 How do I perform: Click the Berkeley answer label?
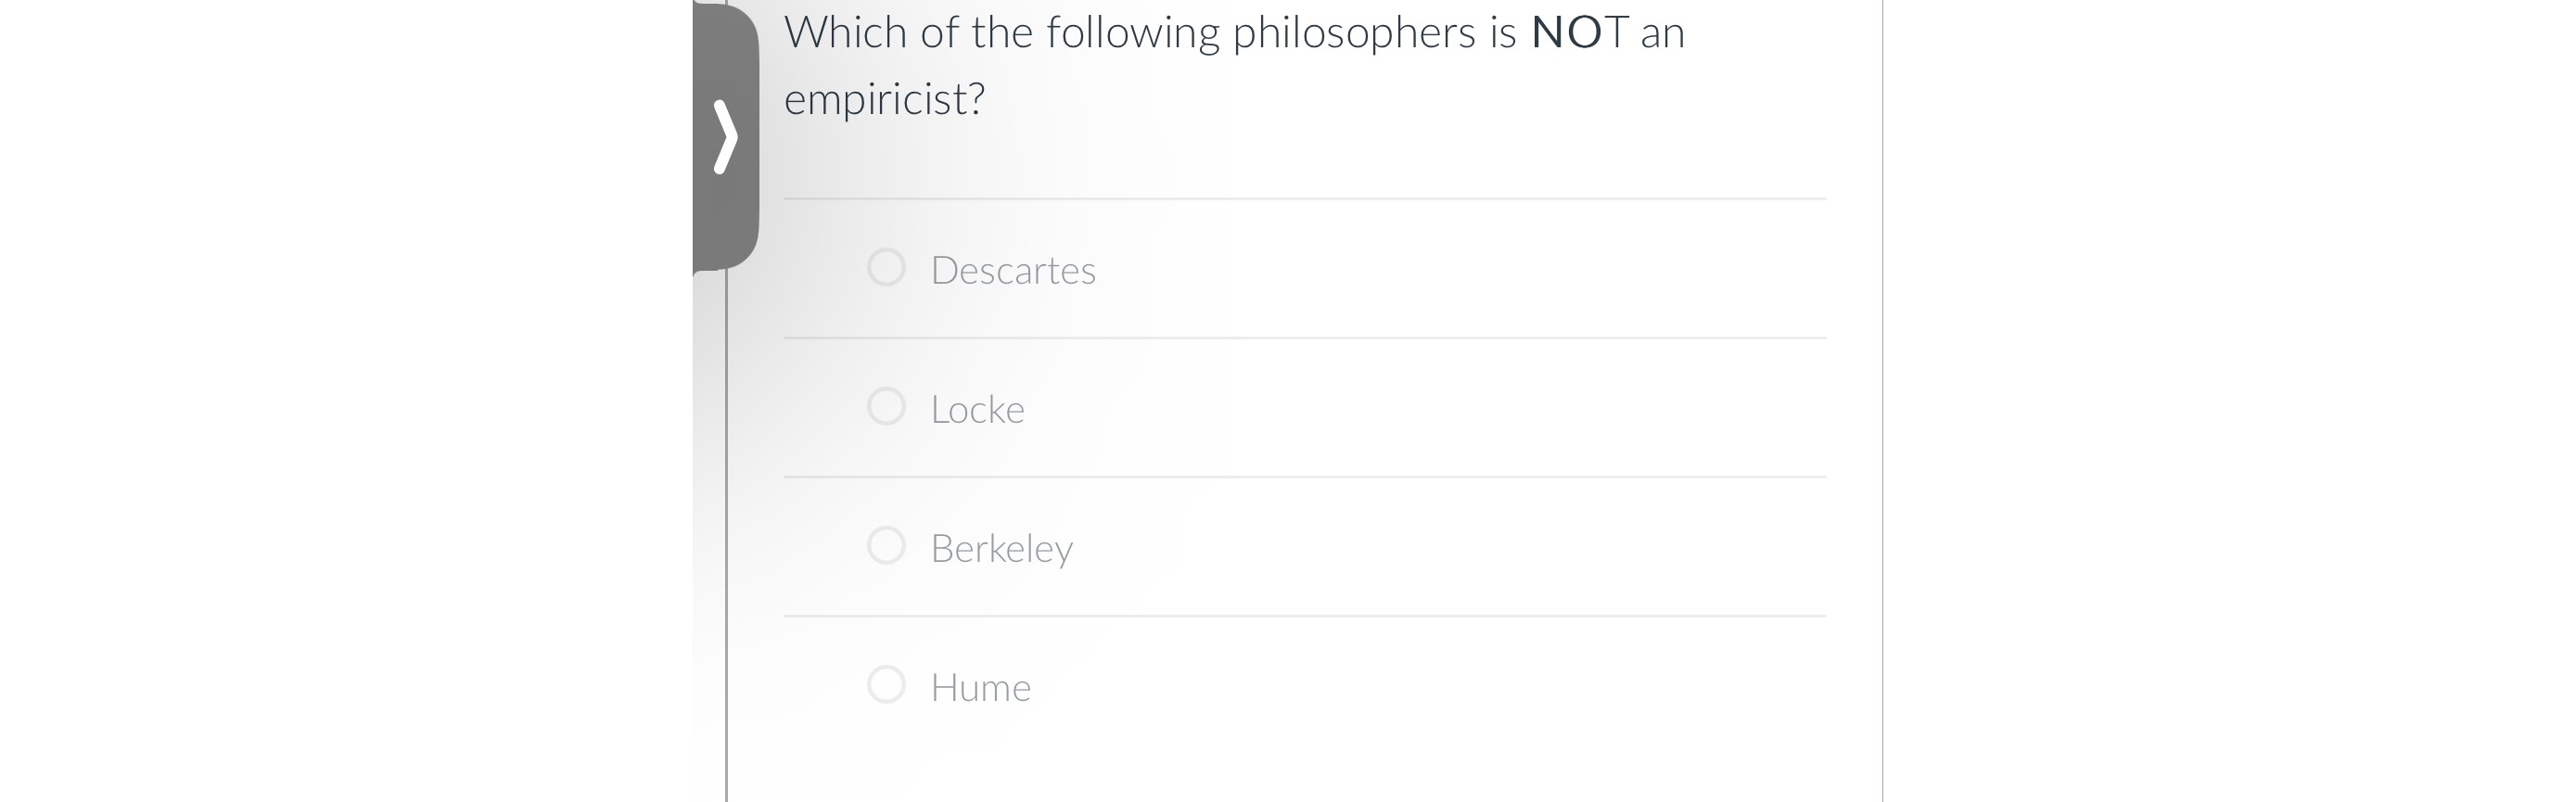pyautogui.click(x=1001, y=548)
